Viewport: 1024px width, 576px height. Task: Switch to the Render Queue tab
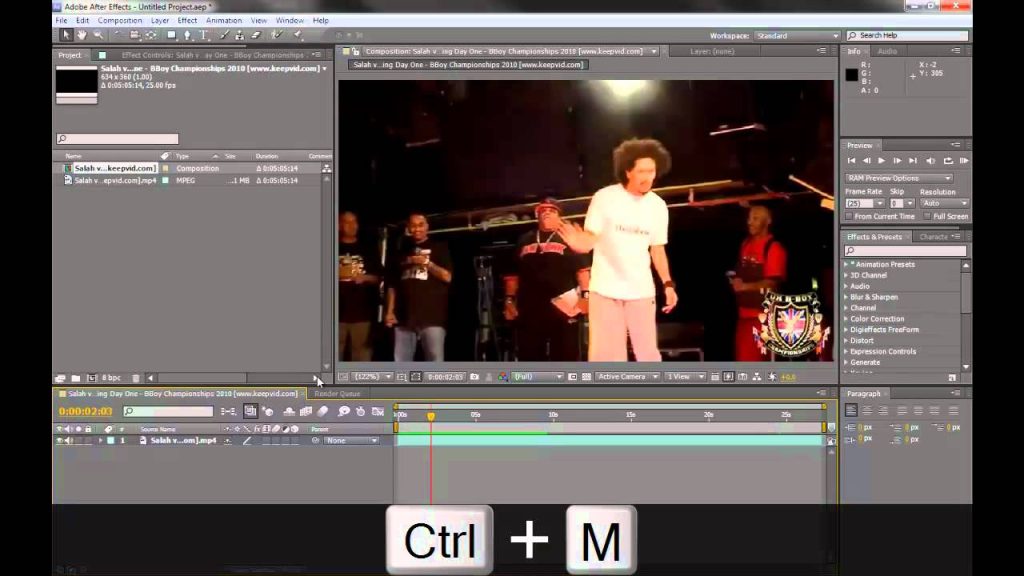point(337,394)
